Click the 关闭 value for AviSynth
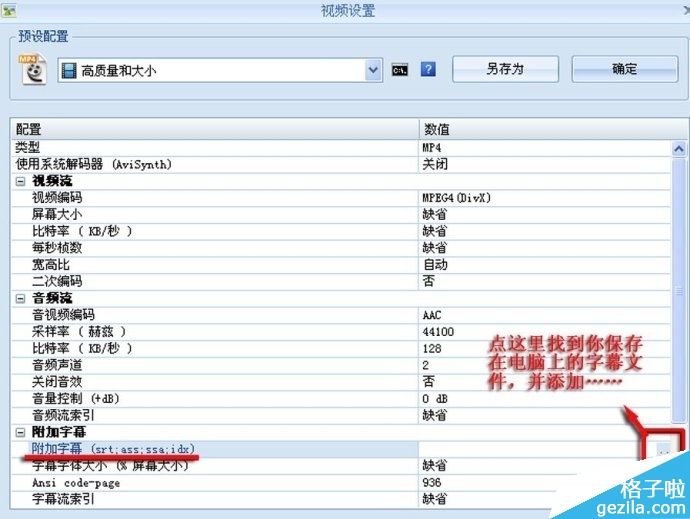The height and width of the screenshot is (519, 690). (x=545, y=165)
